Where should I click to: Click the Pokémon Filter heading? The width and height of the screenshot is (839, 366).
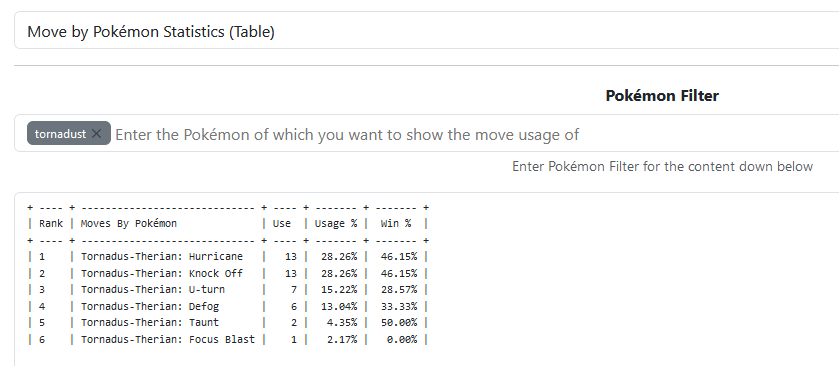(x=662, y=96)
